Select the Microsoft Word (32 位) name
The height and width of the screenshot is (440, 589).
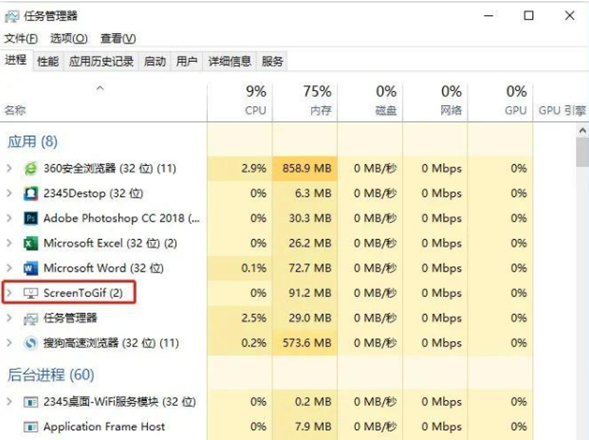click(x=103, y=268)
